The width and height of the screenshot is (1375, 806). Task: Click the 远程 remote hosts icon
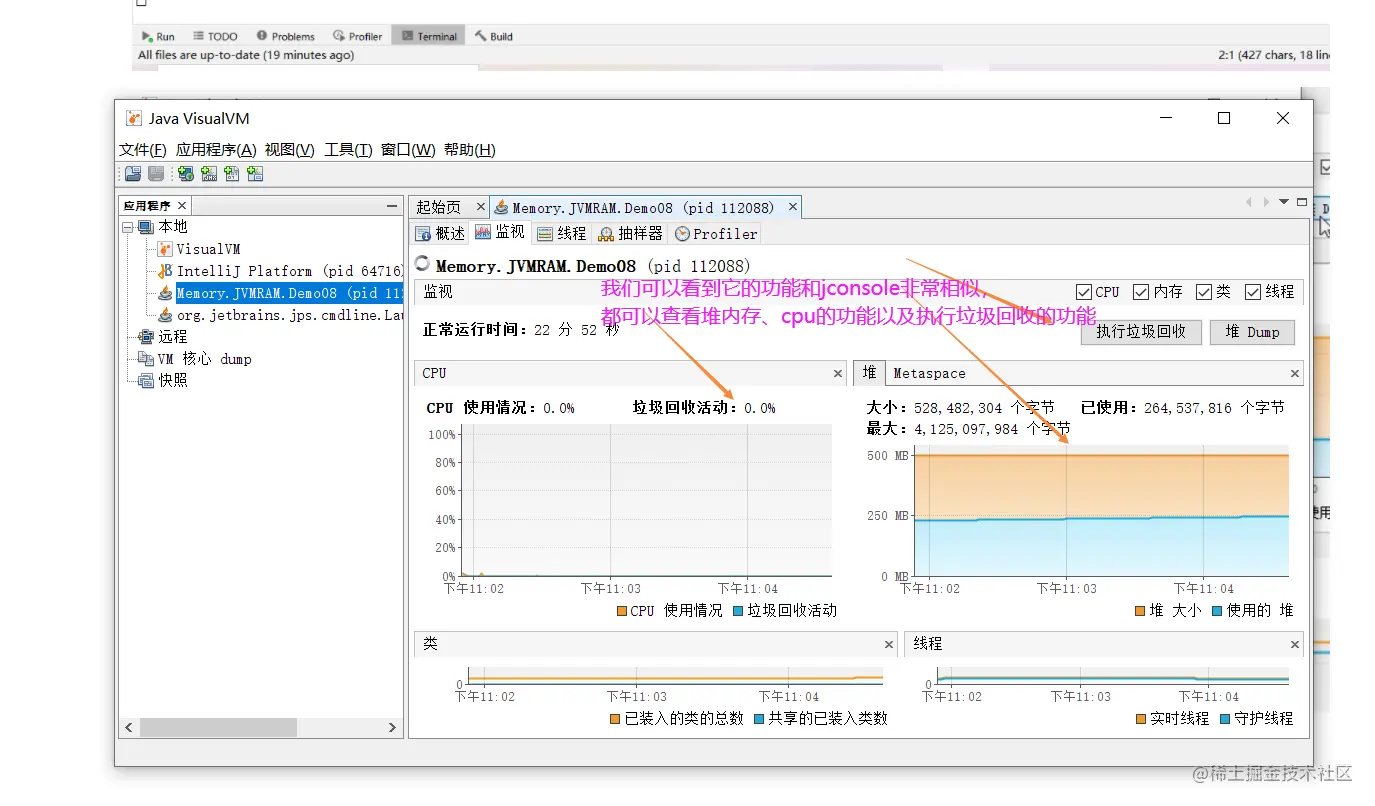pos(146,337)
